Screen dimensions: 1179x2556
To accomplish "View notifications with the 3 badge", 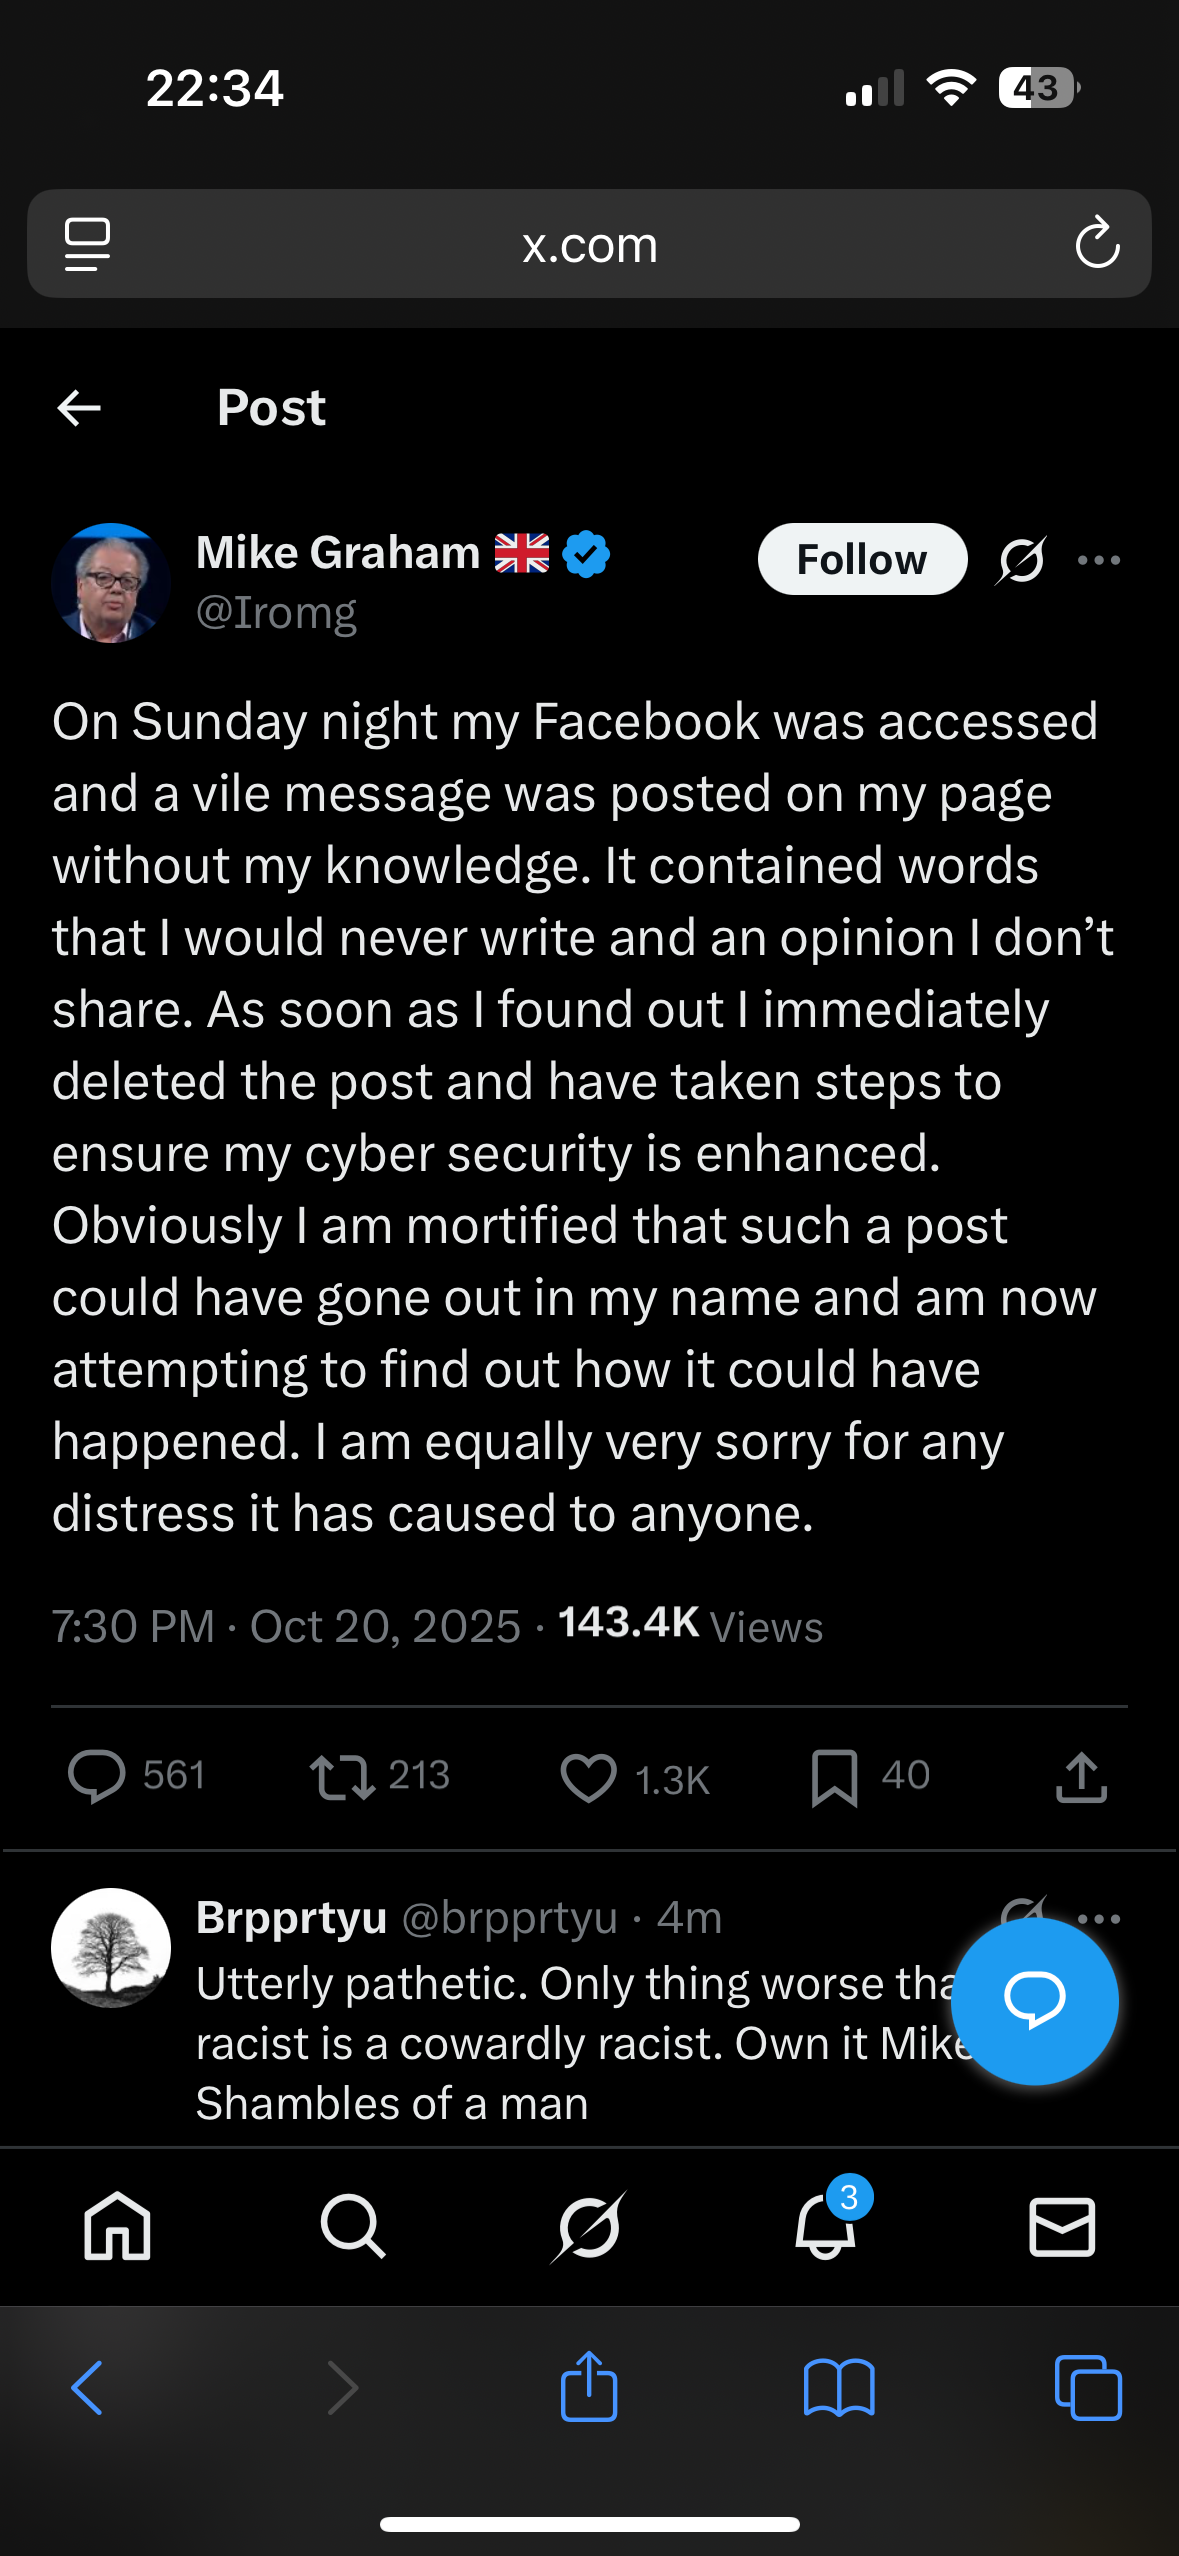I will [x=826, y=2227].
